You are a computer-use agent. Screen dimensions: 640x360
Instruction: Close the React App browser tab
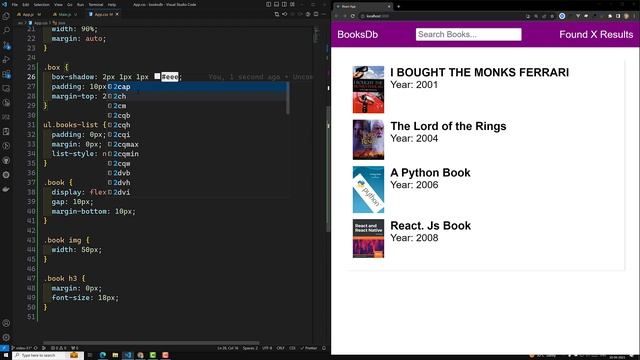coord(389,7)
